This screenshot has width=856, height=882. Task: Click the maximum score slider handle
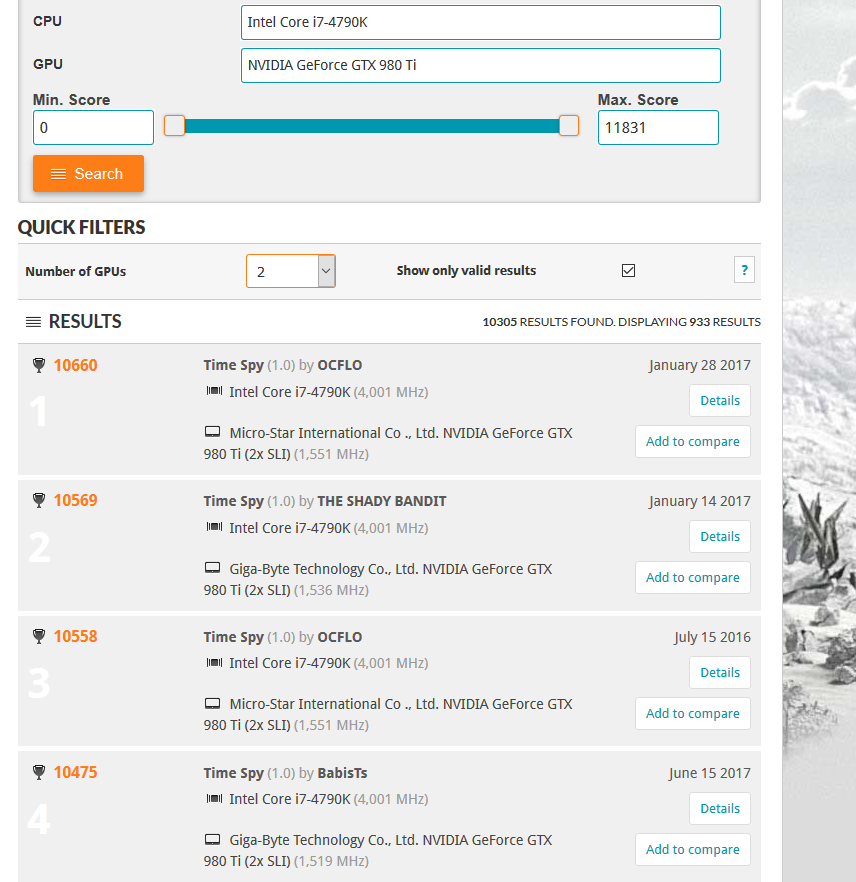pos(569,125)
